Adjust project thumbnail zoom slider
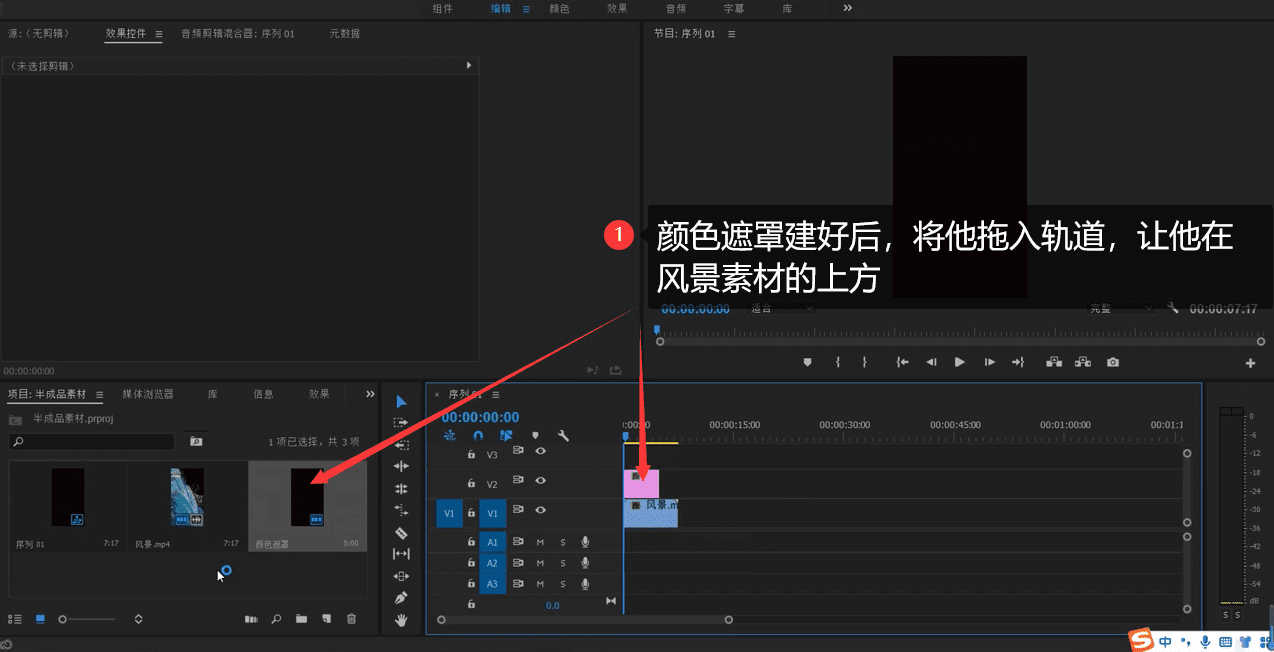The height and width of the screenshot is (652, 1274). tap(86, 620)
